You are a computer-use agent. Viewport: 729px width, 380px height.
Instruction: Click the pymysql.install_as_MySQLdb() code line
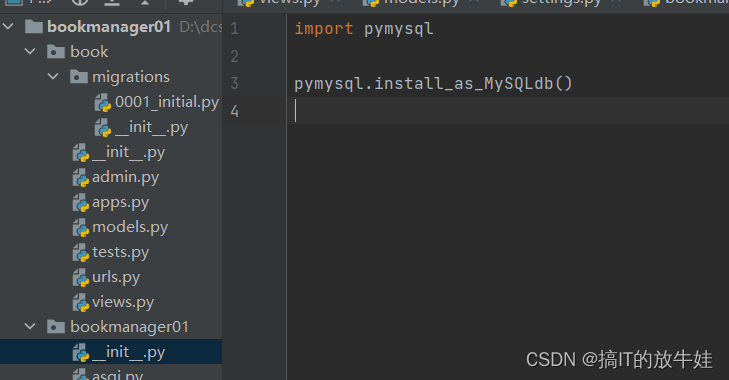tap(433, 84)
